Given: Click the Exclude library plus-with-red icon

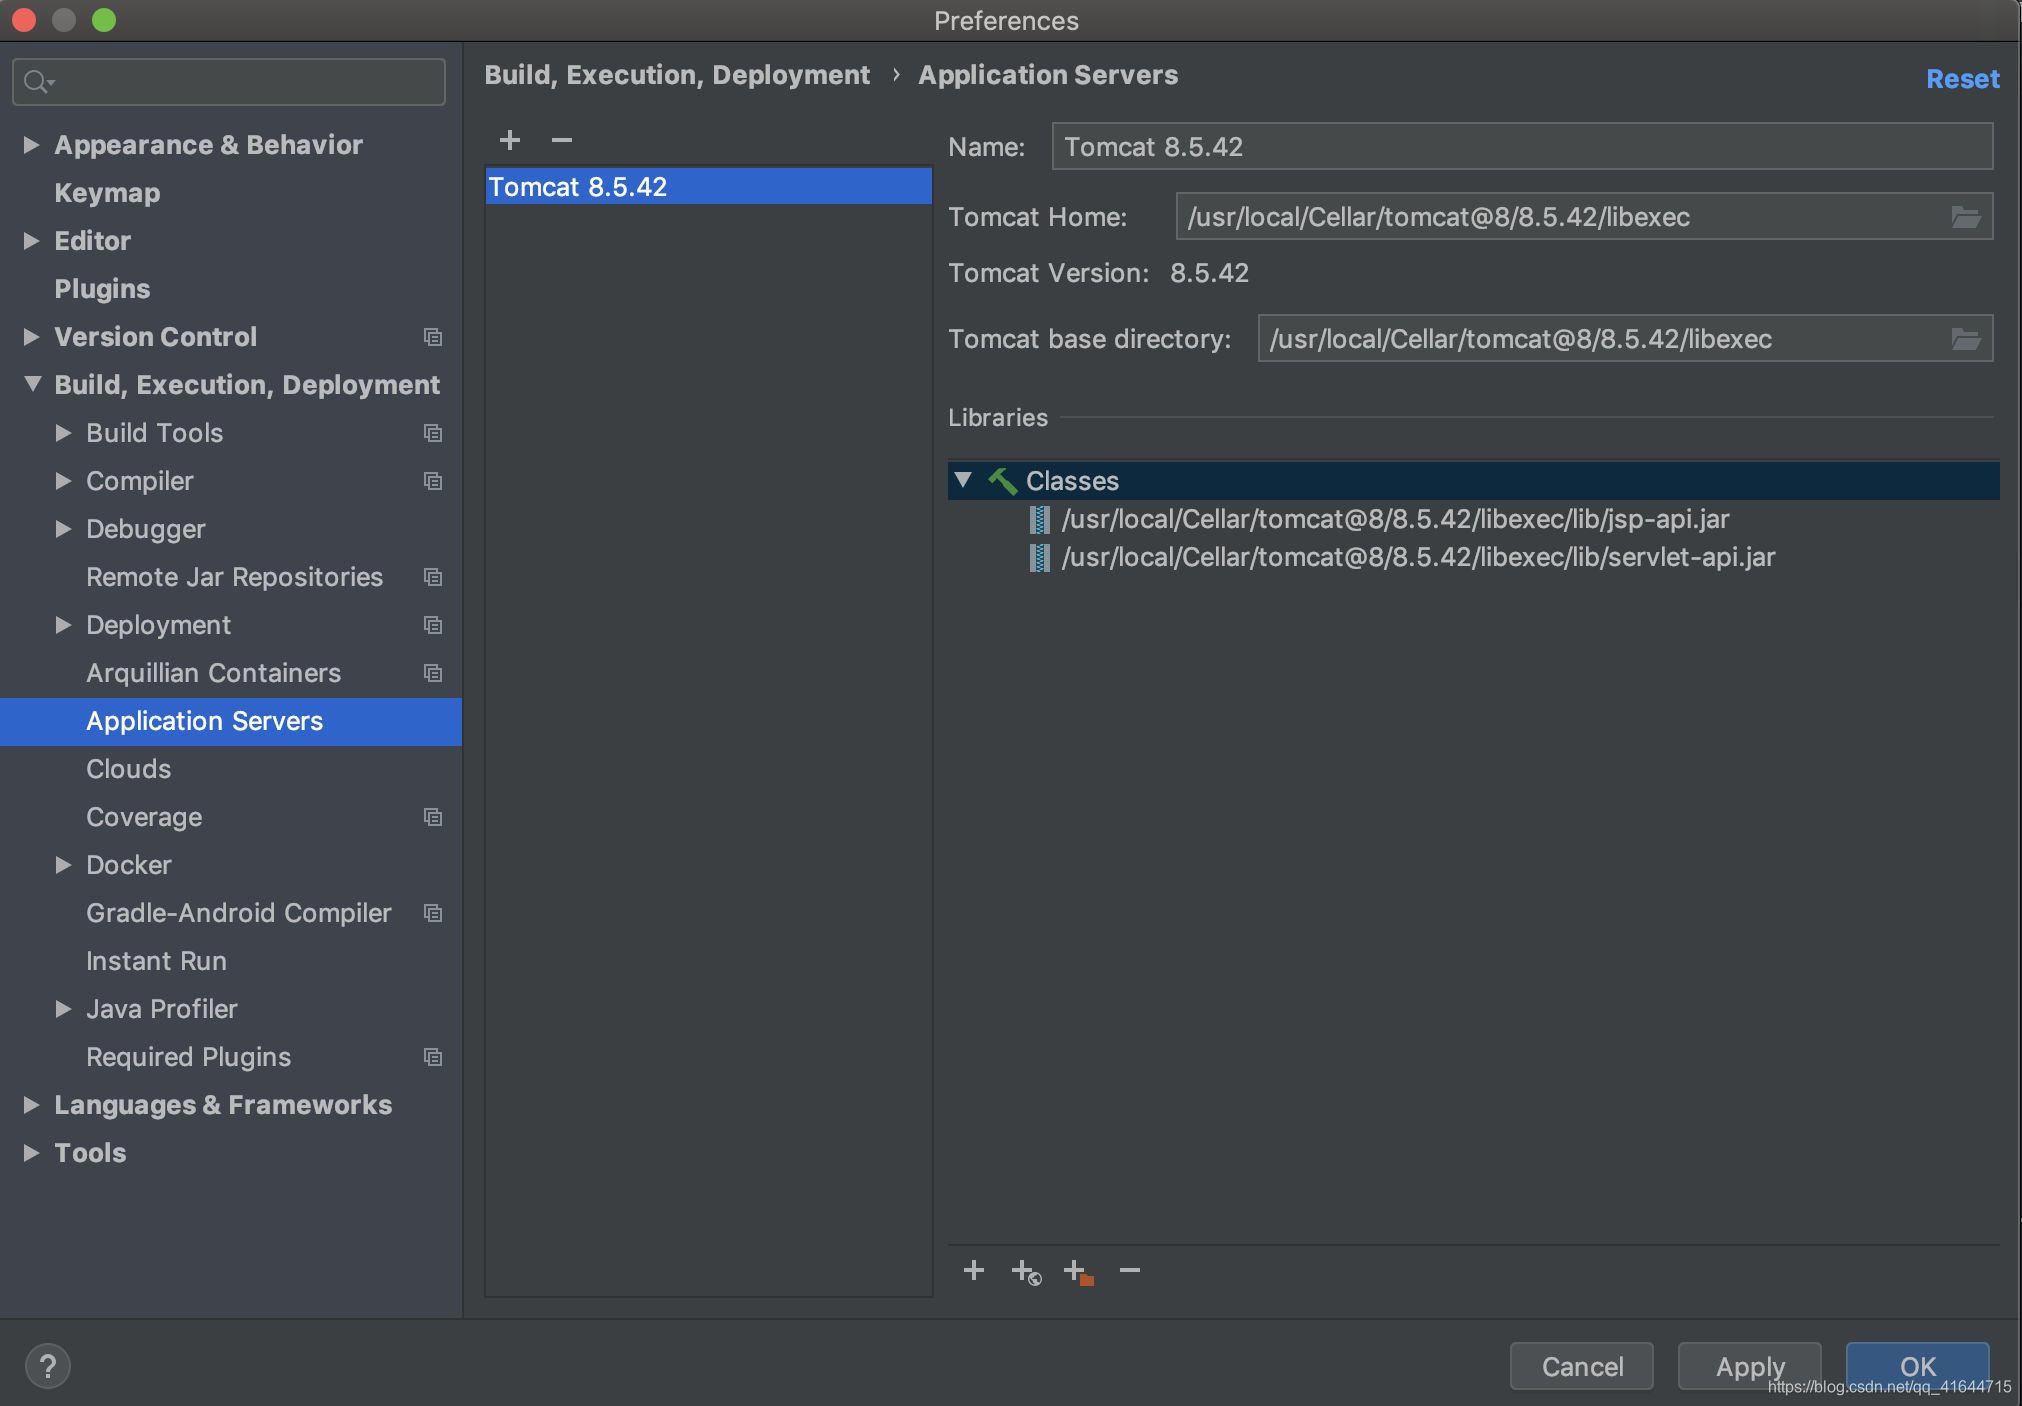Looking at the screenshot, I should point(1078,1272).
